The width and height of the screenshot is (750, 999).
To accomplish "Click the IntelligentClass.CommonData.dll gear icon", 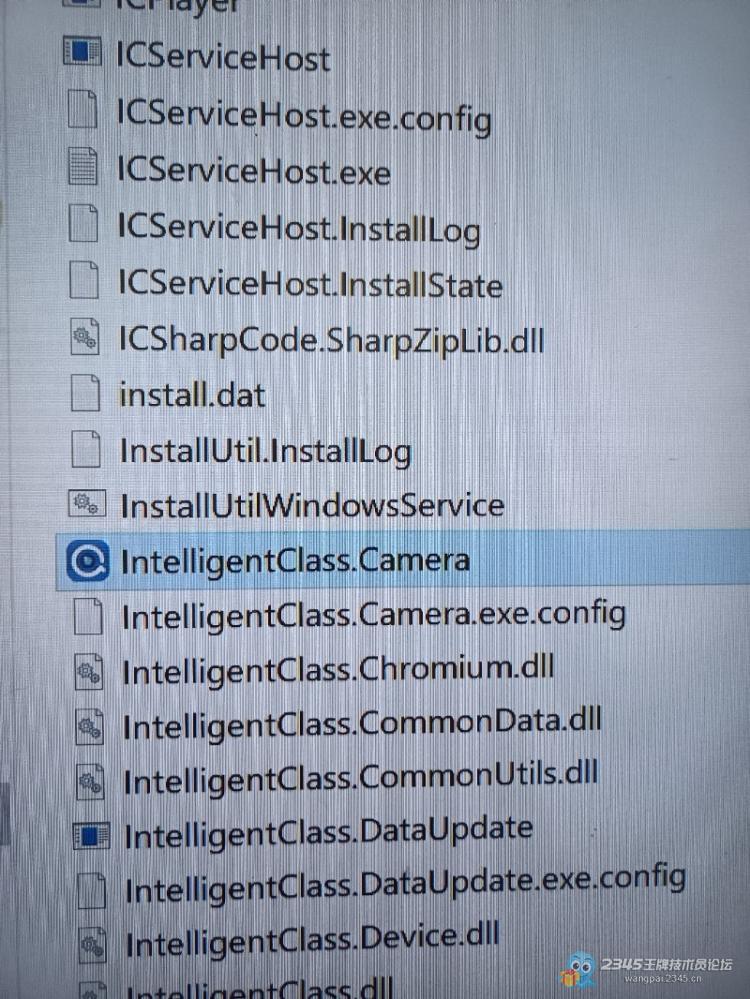I will 90,728.
